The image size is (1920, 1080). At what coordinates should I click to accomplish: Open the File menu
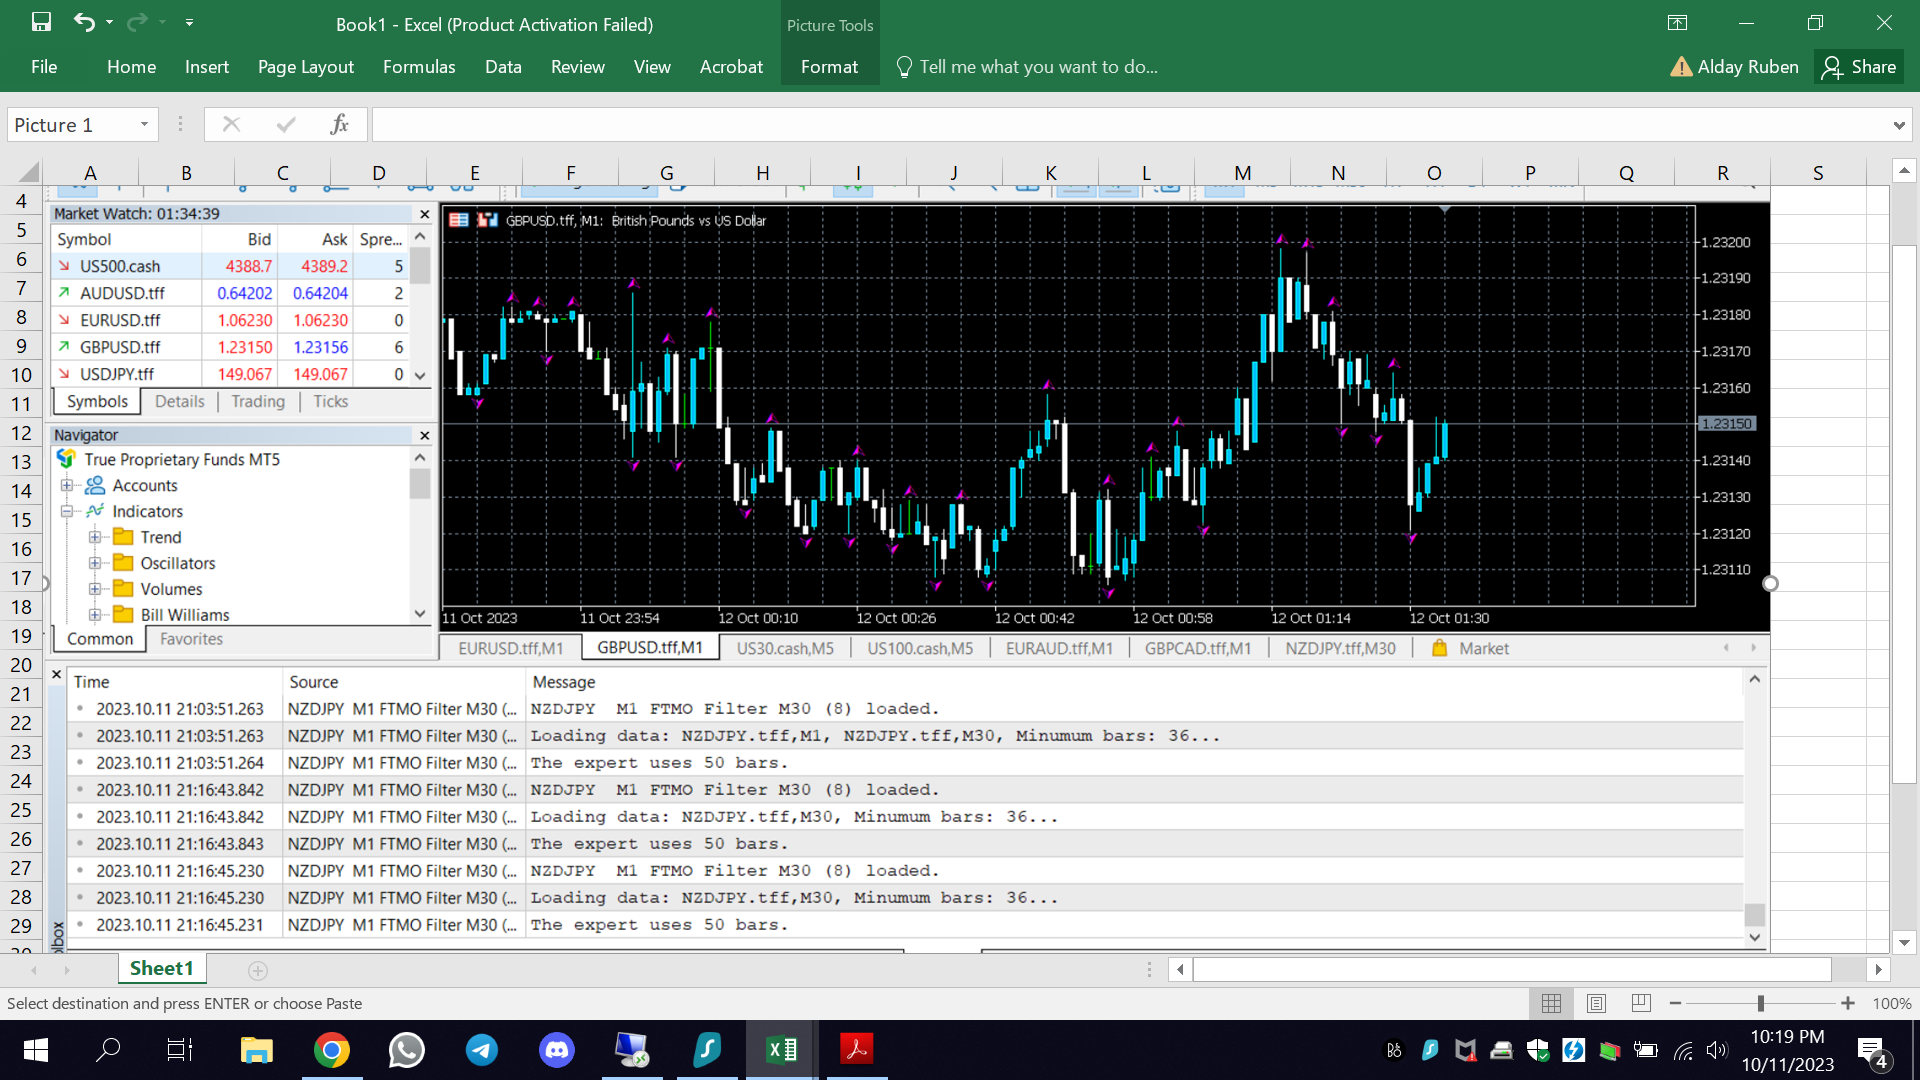pos(44,67)
